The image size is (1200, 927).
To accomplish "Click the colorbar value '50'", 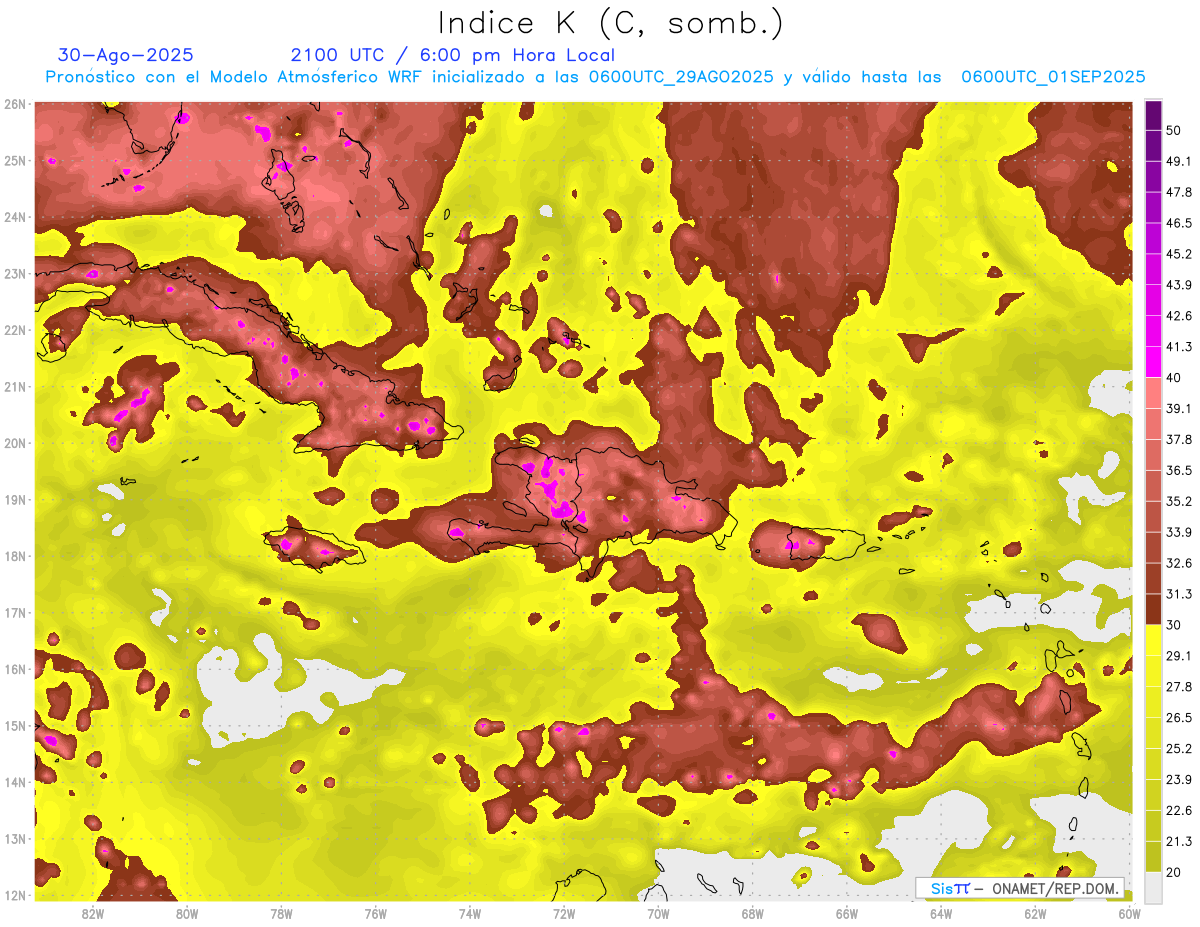I will [x=1173, y=131].
